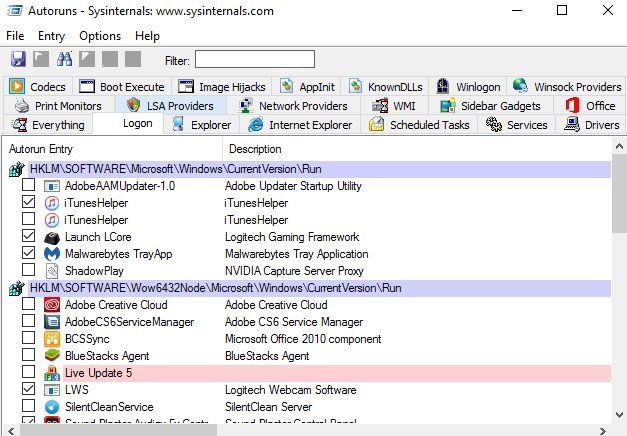627x436 pixels.
Task: Open the Everything tab
Action: [48, 125]
